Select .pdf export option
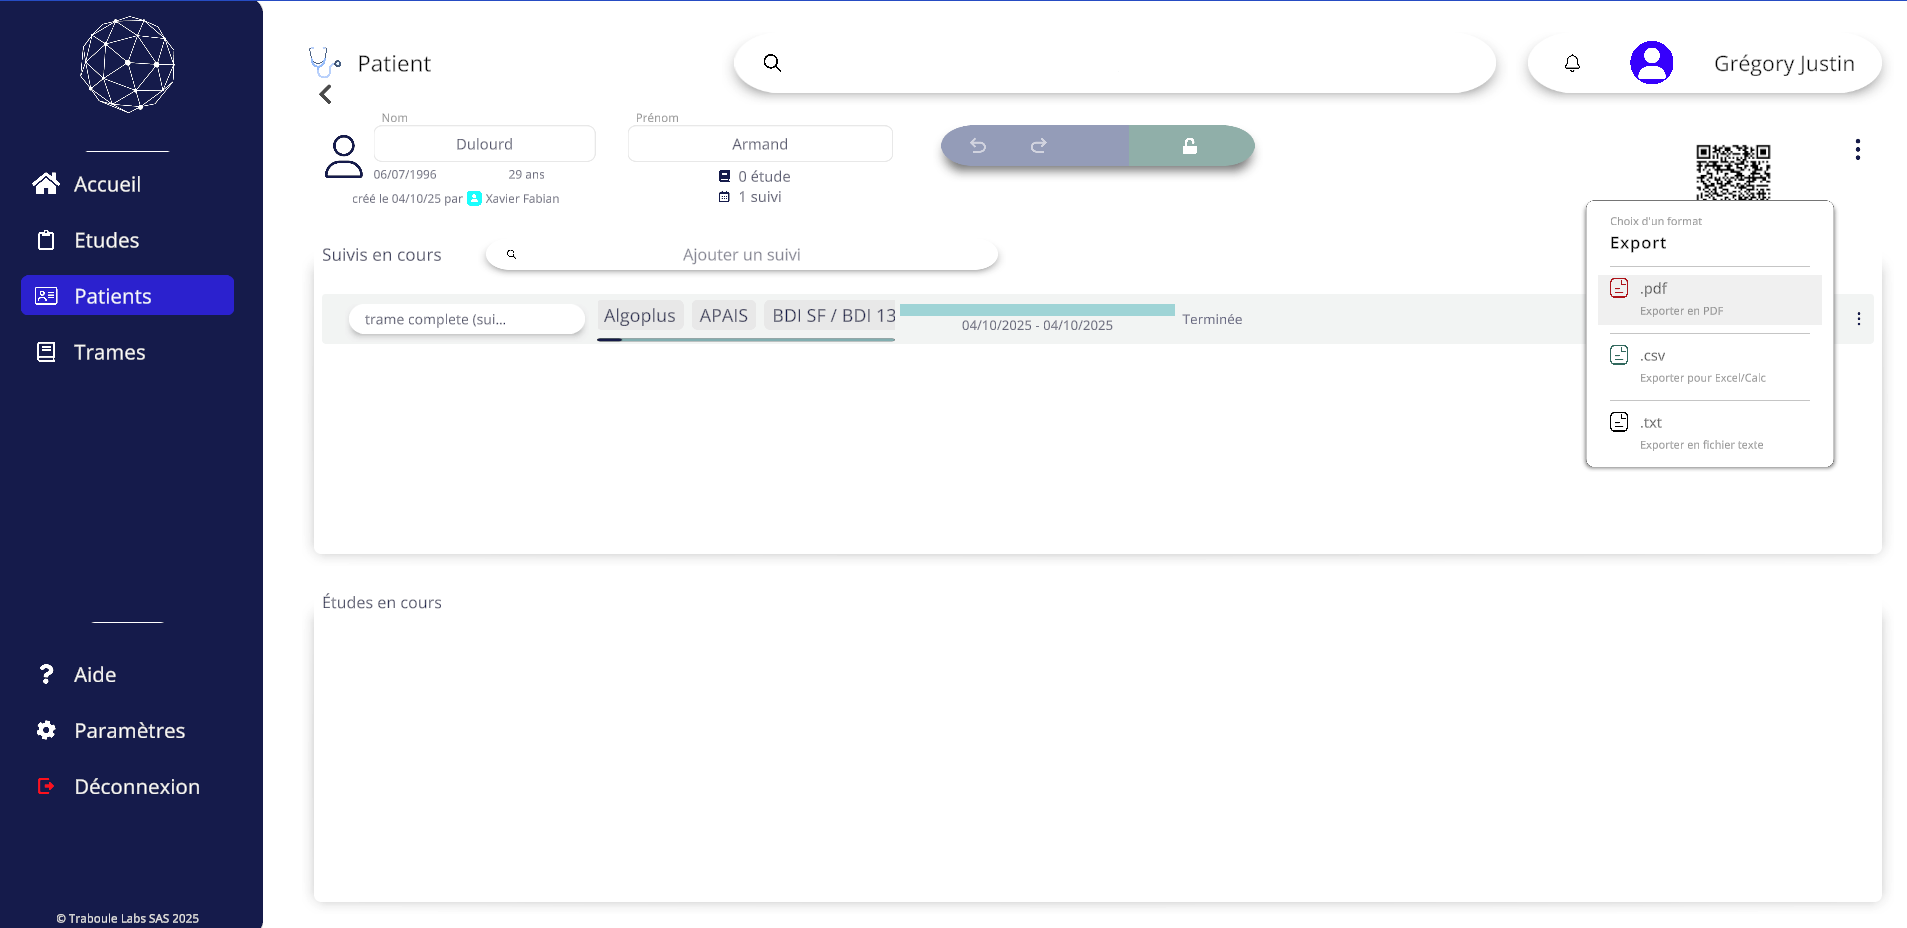This screenshot has height=928, width=1907. coord(1709,299)
